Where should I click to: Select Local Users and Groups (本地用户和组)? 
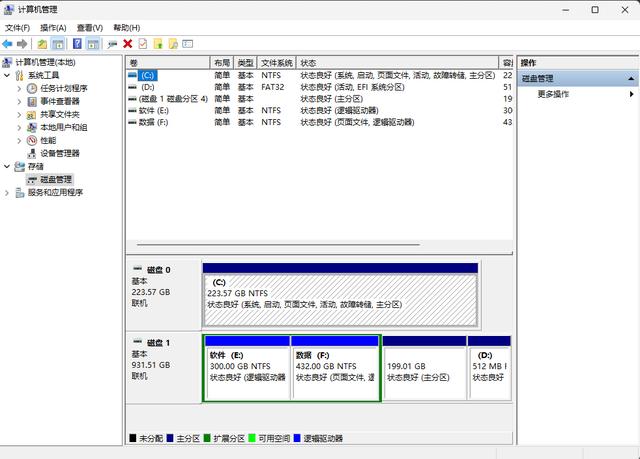coord(64,127)
